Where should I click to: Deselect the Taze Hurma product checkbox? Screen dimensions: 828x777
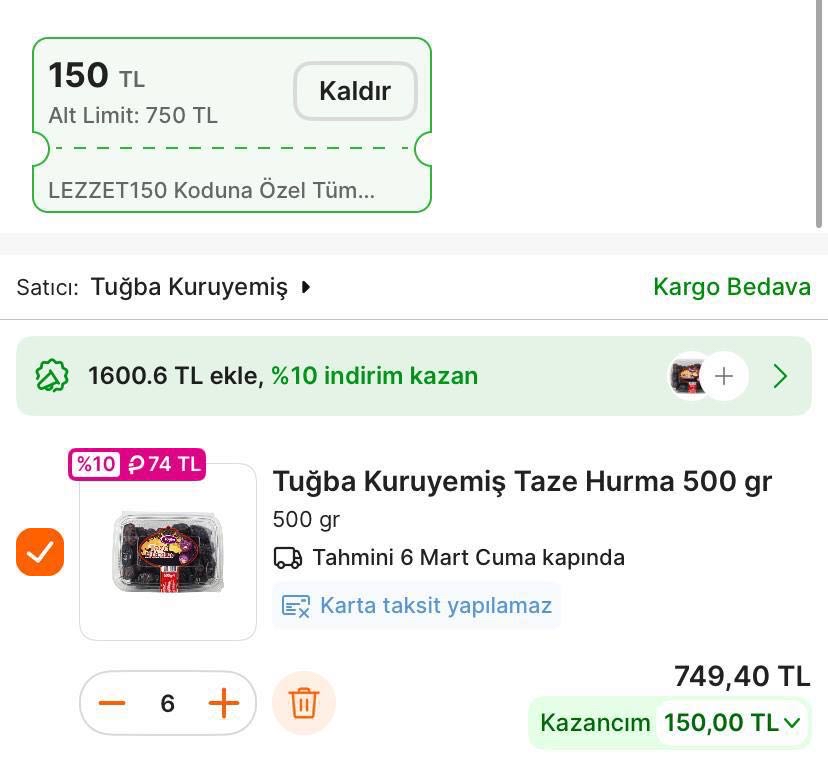point(40,551)
